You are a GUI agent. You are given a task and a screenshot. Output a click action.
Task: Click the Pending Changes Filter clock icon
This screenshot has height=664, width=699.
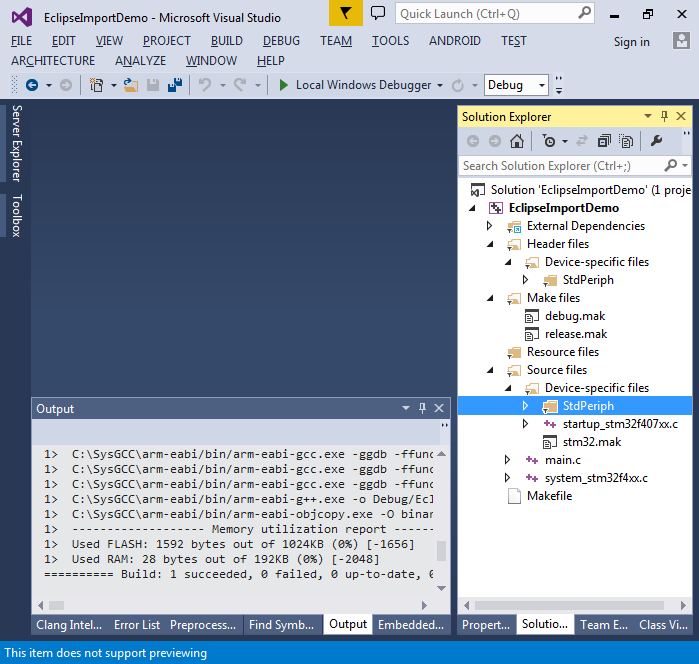549,141
